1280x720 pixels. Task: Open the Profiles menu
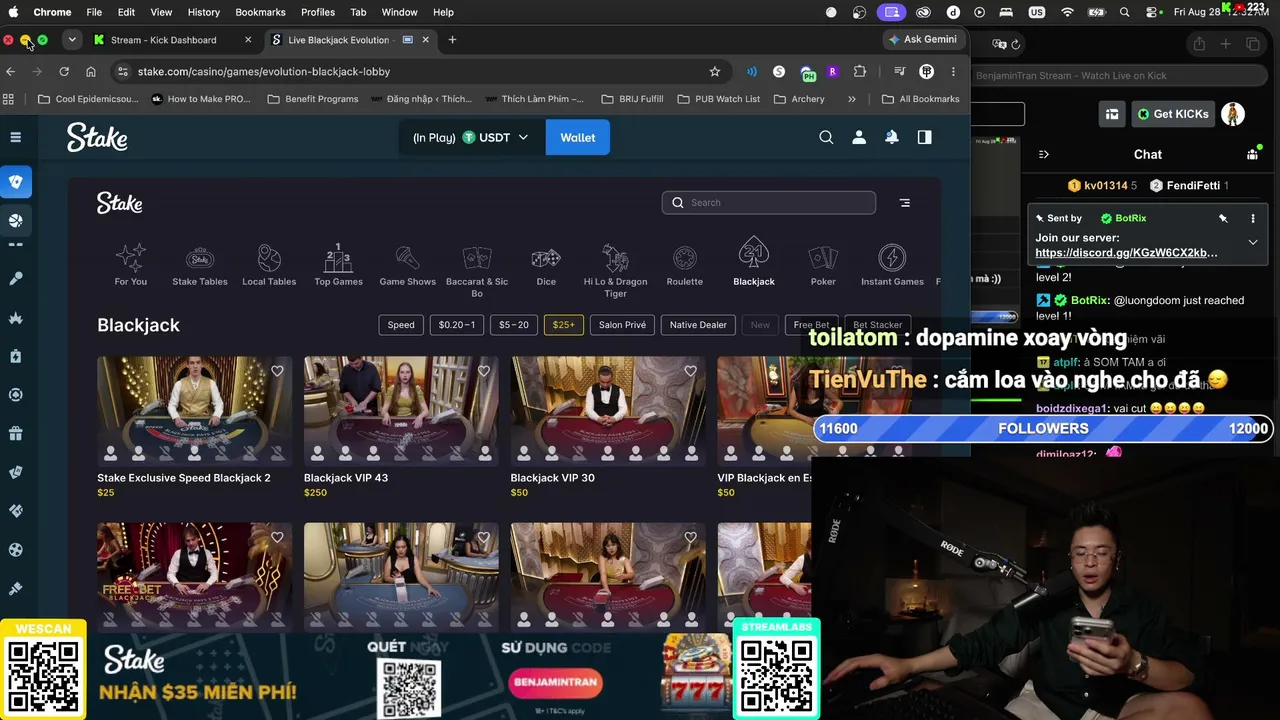pos(318,12)
